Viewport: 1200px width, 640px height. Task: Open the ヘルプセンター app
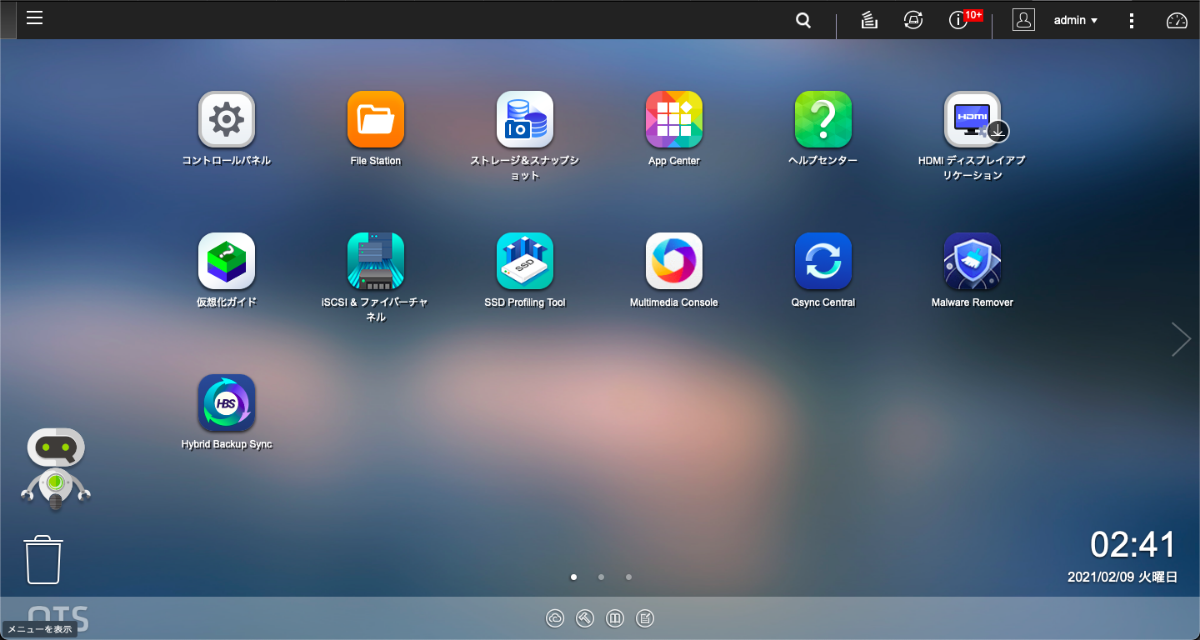(823, 120)
